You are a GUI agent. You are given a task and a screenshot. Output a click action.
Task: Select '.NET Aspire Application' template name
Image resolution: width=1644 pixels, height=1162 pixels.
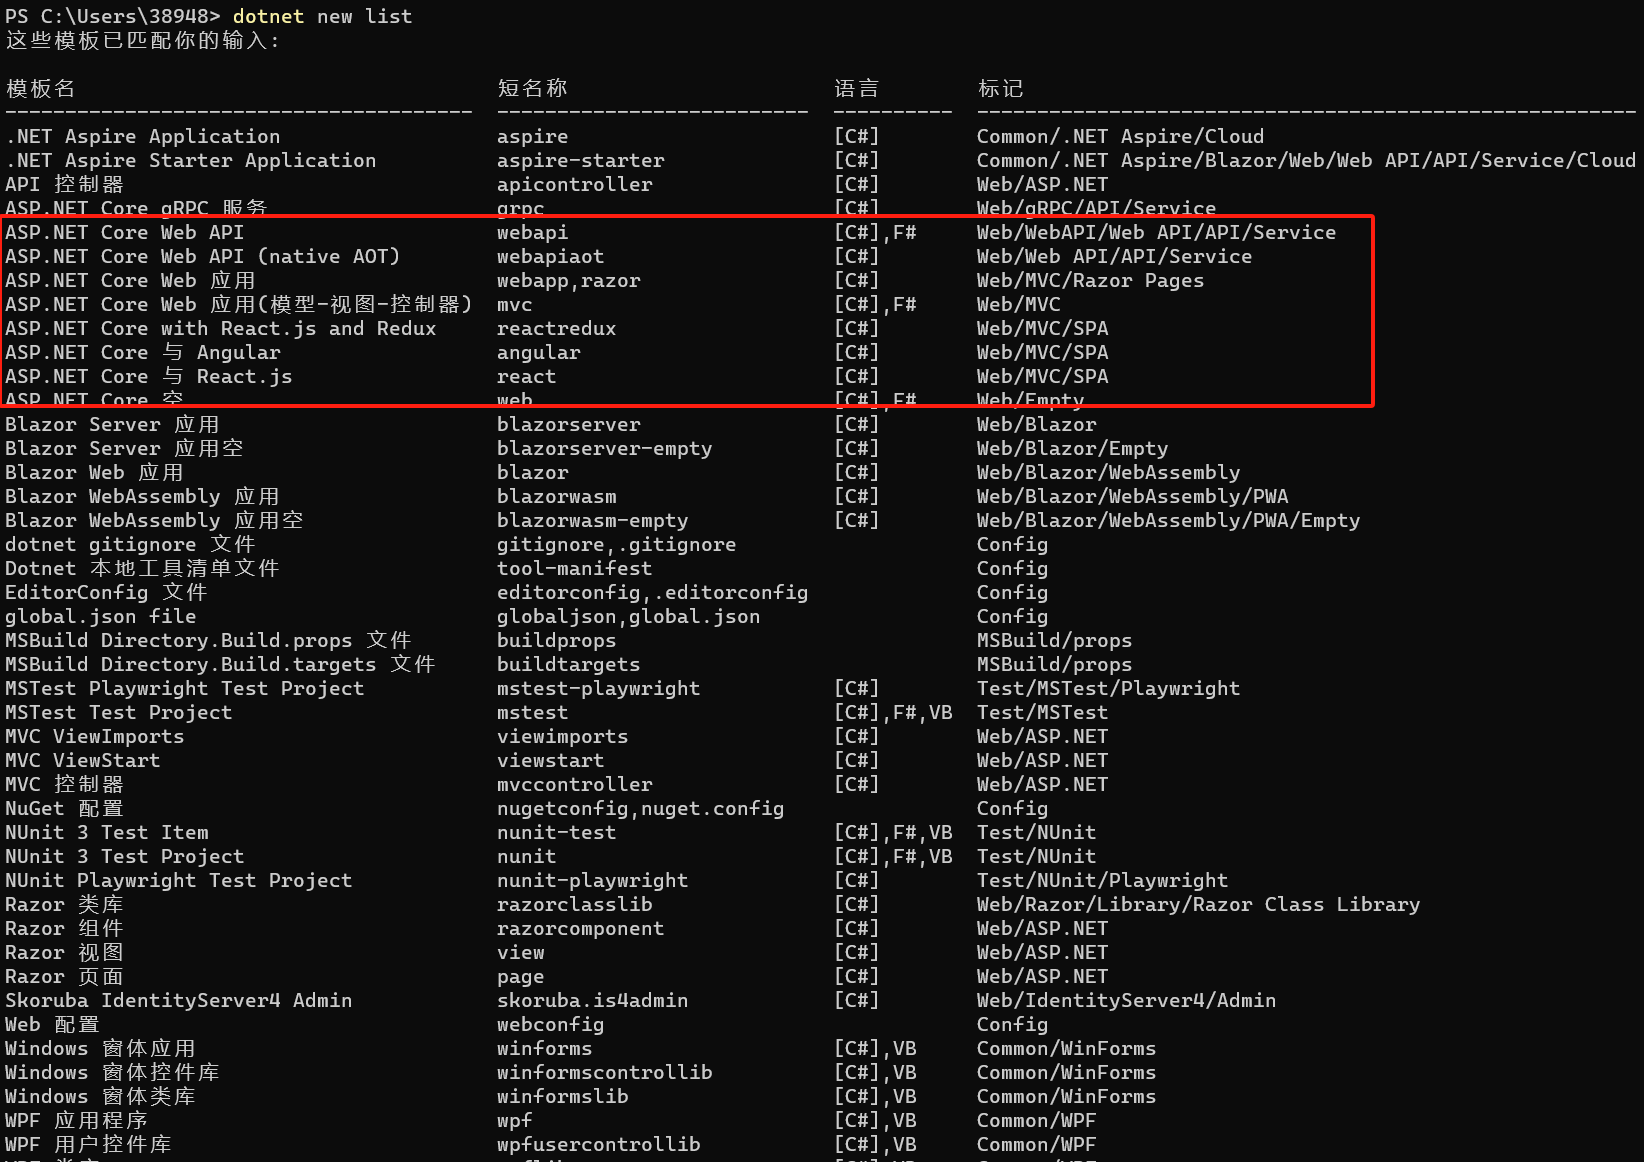tap(143, 136)
